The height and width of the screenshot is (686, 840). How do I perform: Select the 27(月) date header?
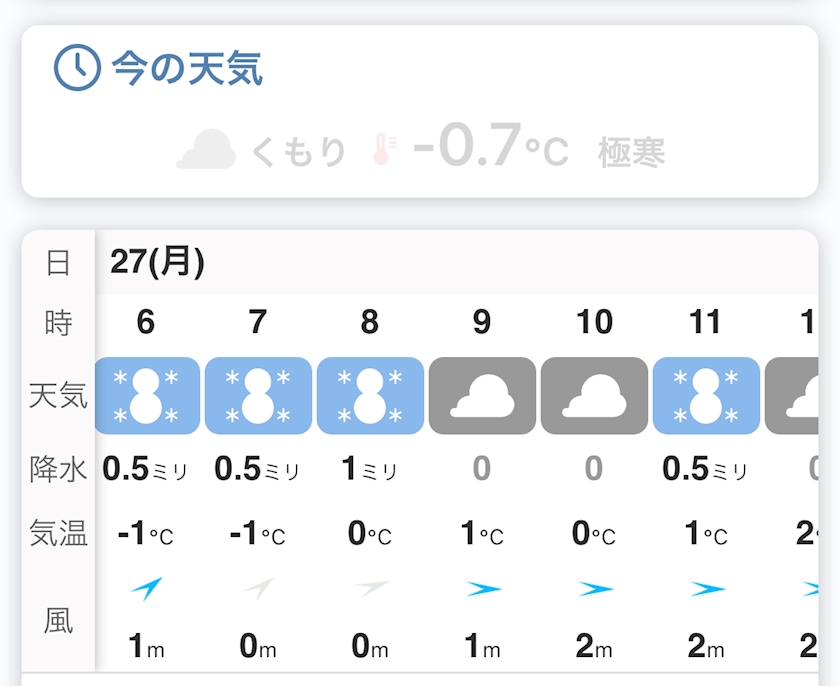[157, 262]
